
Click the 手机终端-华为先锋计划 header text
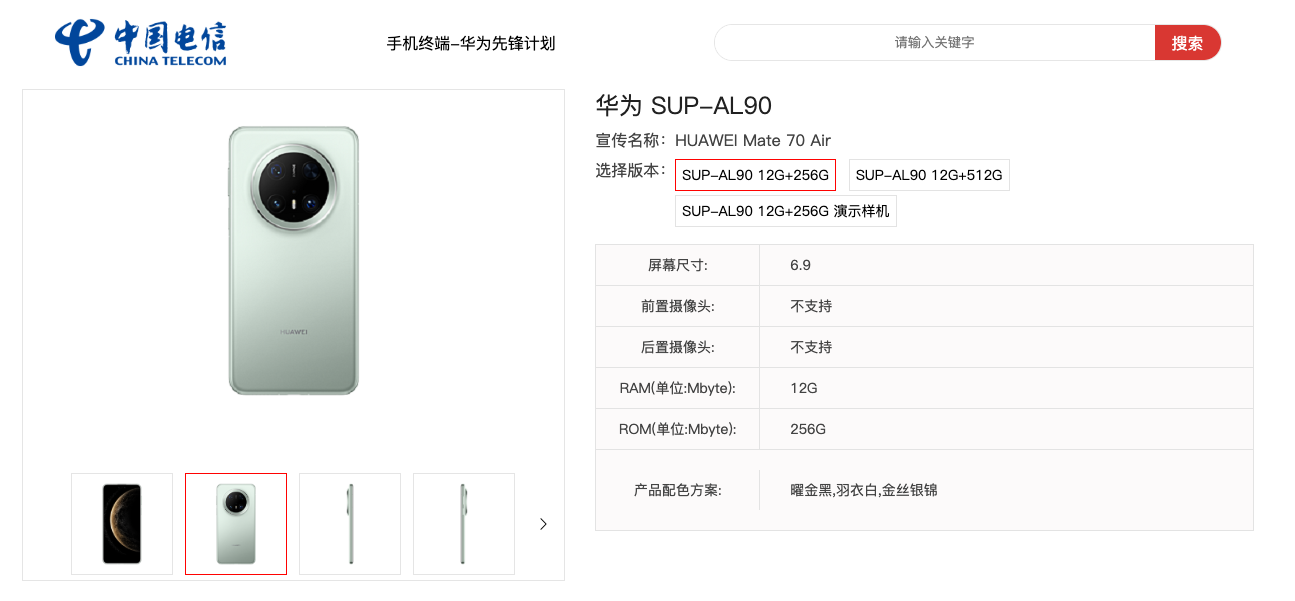click(470, 43)
